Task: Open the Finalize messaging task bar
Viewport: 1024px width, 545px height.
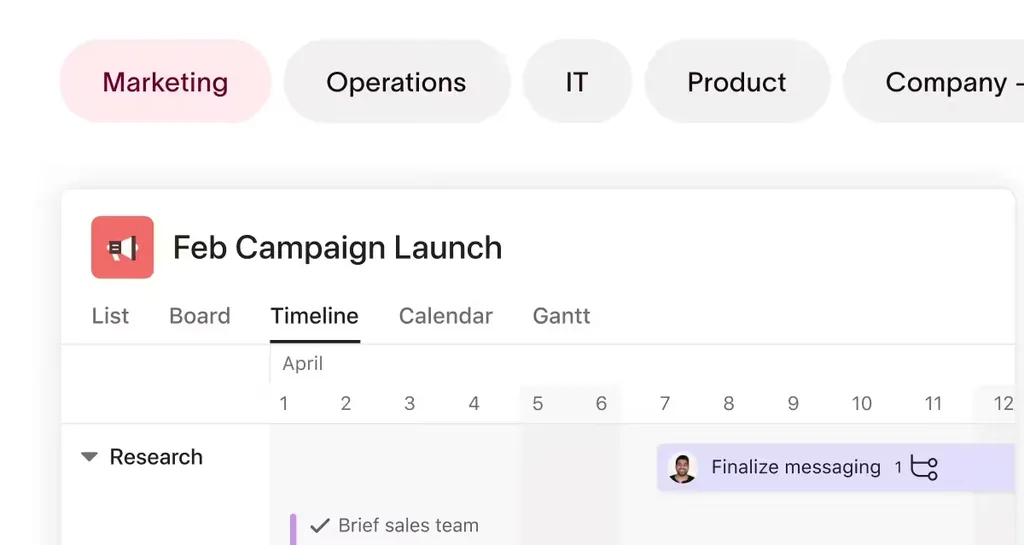Action: click(x=836, y=467)
